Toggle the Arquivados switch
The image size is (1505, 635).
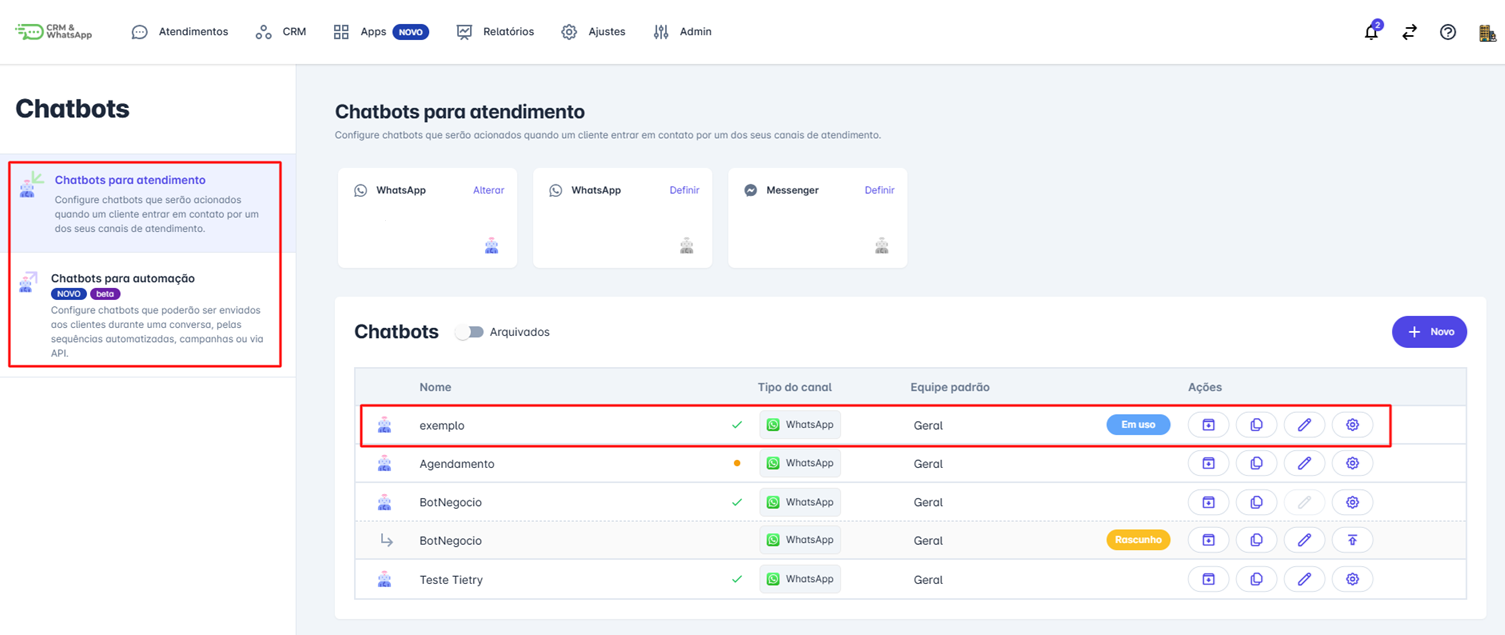pos(469,331)
